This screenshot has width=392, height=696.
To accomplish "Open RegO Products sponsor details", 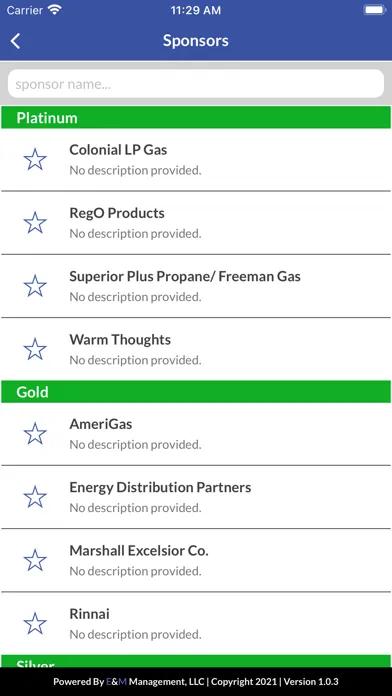I will point(196,223).
